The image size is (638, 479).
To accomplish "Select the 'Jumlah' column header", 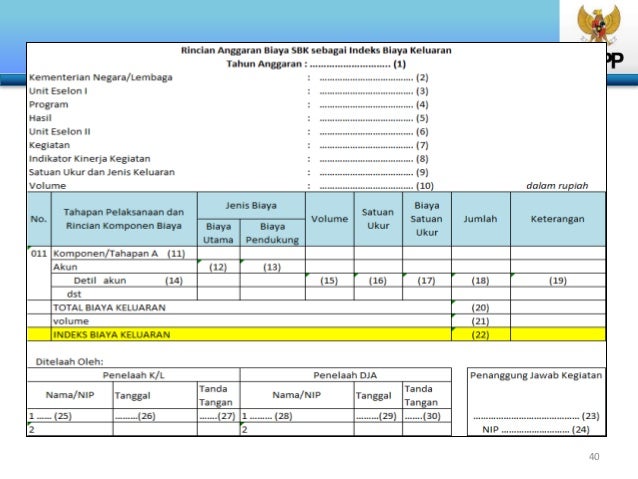I will pos(481,219).
